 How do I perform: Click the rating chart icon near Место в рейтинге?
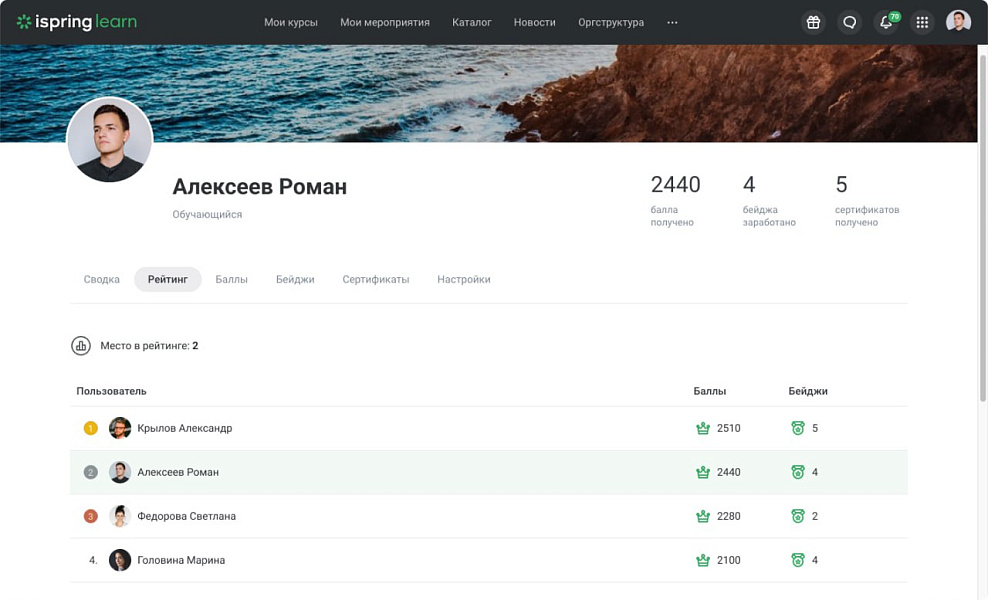[81, 345]
